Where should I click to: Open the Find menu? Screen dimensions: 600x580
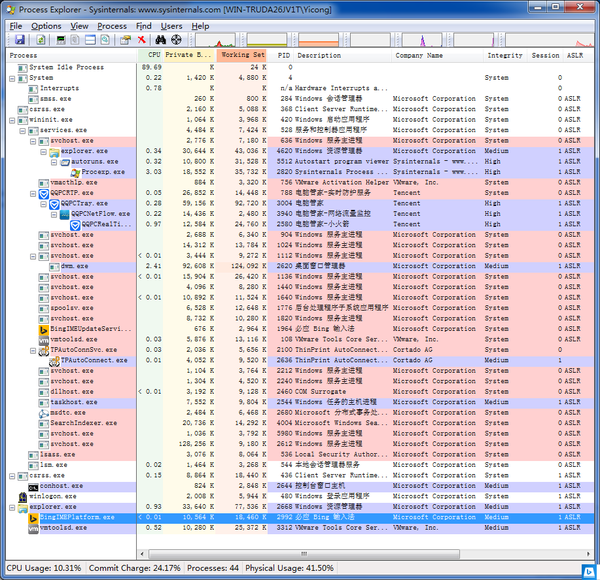143,26
